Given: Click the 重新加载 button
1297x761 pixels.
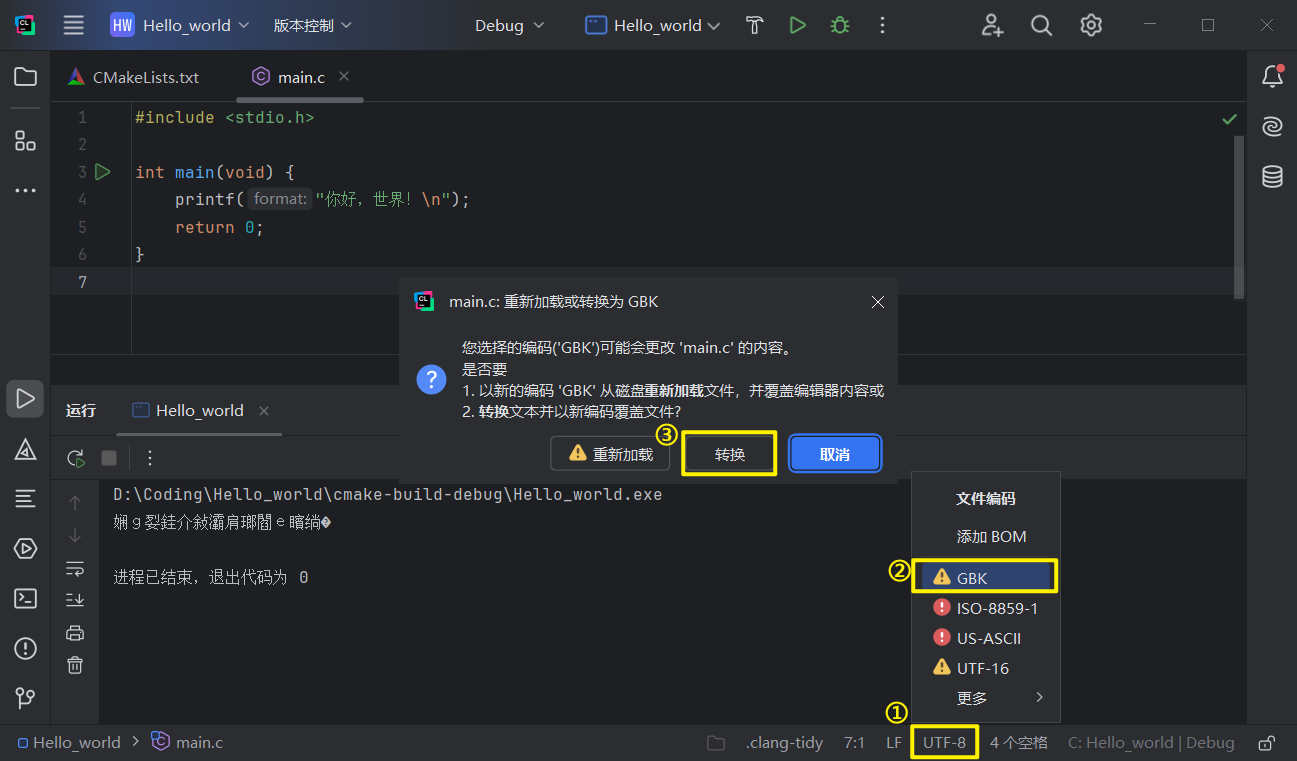Looking at the screenshot, I should 610,453.
